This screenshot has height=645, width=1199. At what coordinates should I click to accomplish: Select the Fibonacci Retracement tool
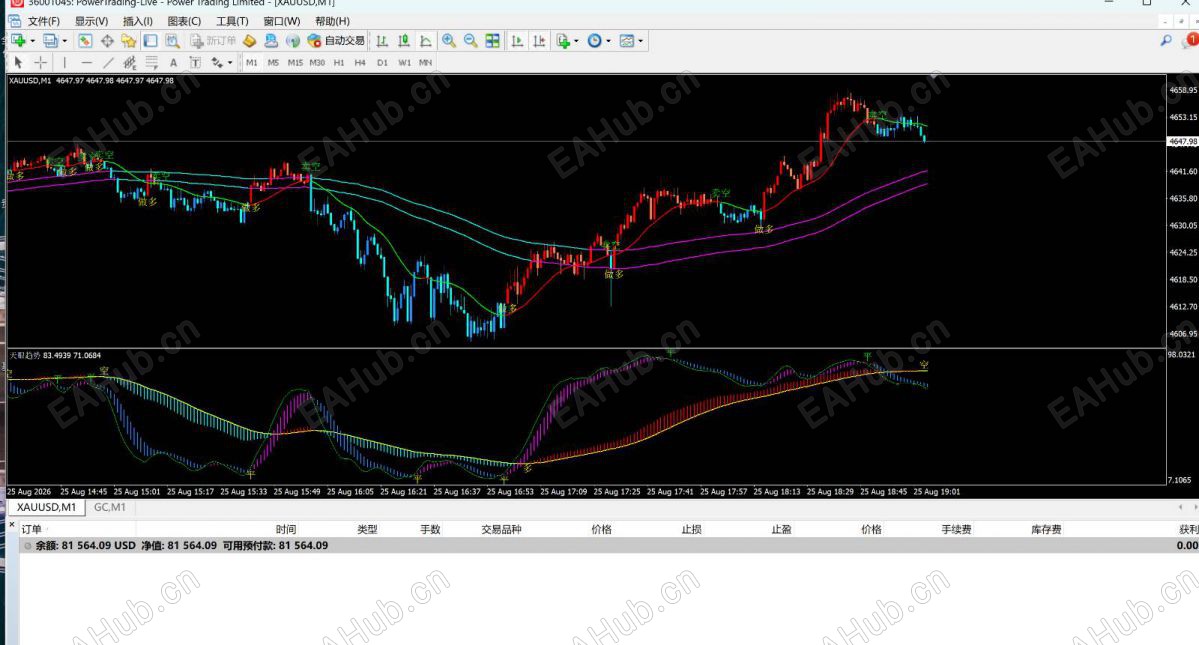click(151, 63)
